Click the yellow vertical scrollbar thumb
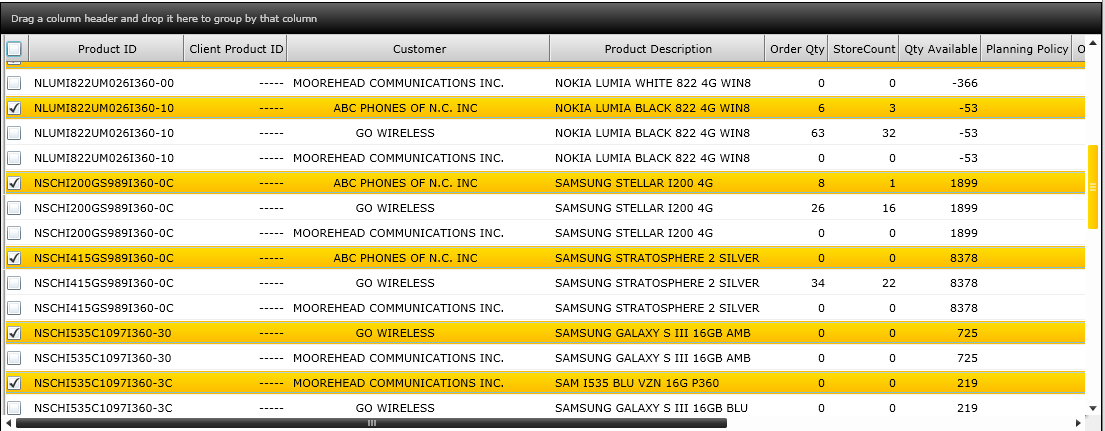Viewport: 1105px width, 431px height. click(1093, 187)
